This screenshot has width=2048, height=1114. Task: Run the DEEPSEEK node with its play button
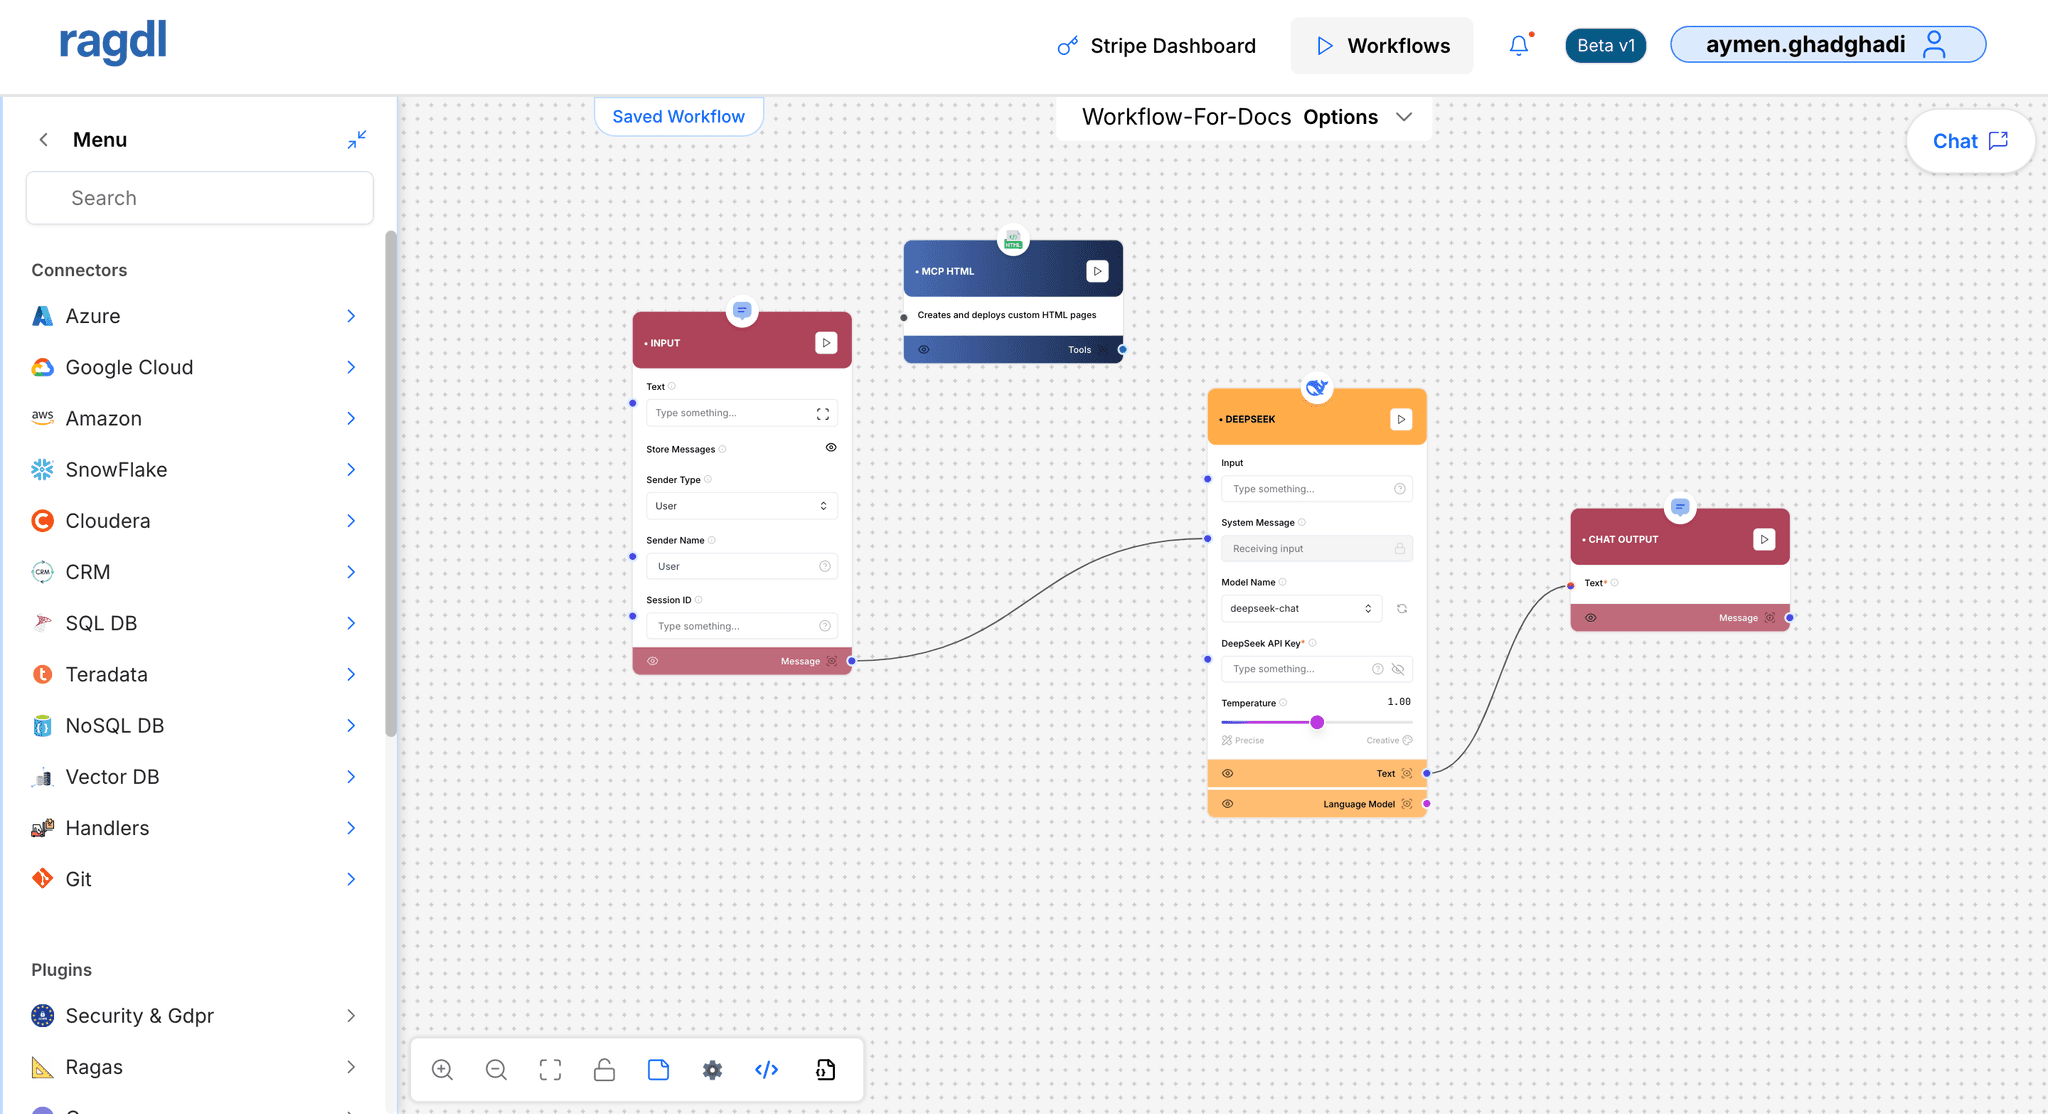1400,418
